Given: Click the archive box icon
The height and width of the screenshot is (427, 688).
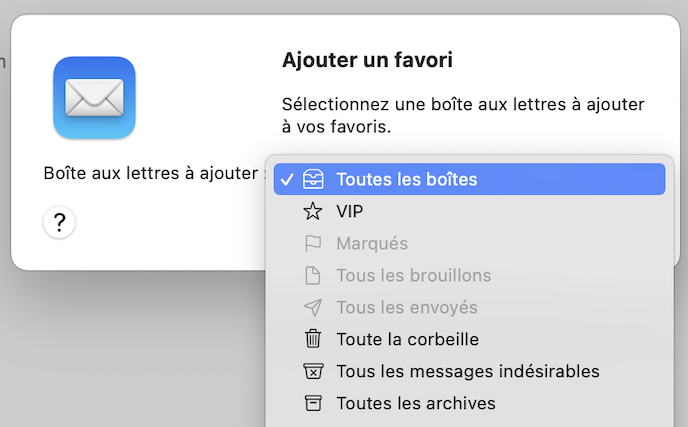Looking at the screenshot, I should click(x=313, y=404).
